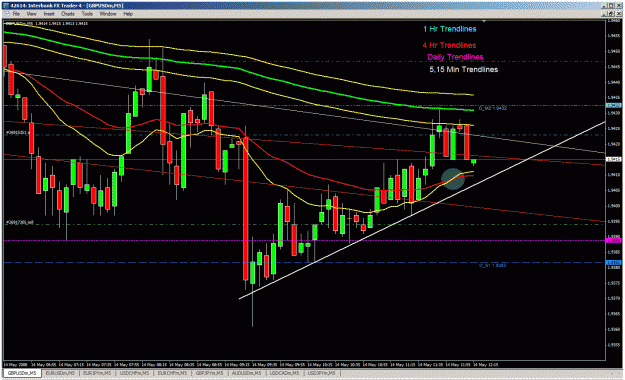Open the Help menu
The height and width of the screenshot is (380, 625).
point(128,14)
